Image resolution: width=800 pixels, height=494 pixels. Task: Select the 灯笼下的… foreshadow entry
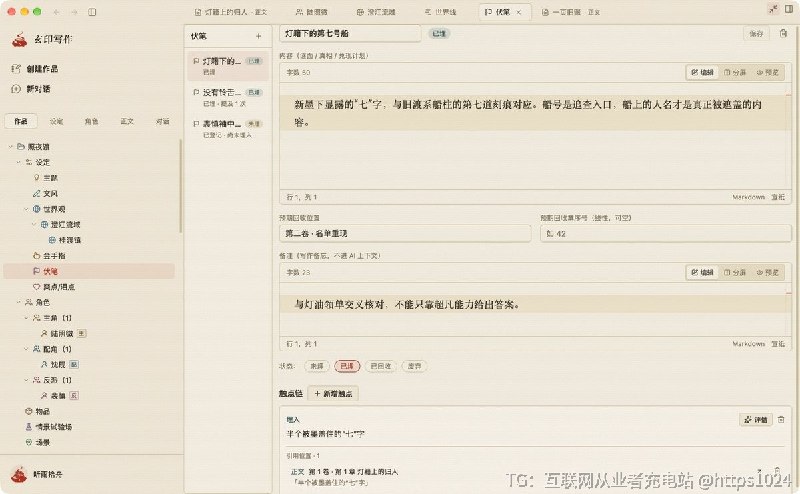228,66
